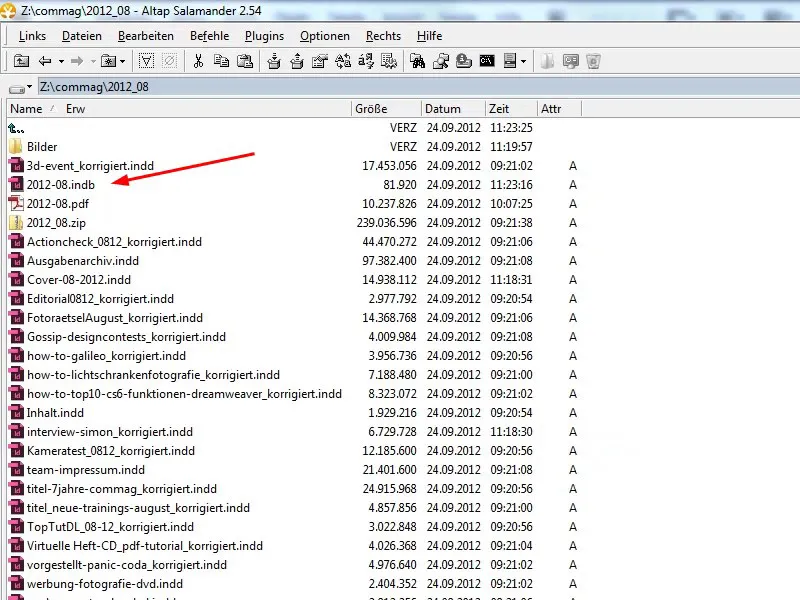Open the Befehle menu
This screenshot has height=600, width=800.
pyautogui.click(x=209, y=36)
